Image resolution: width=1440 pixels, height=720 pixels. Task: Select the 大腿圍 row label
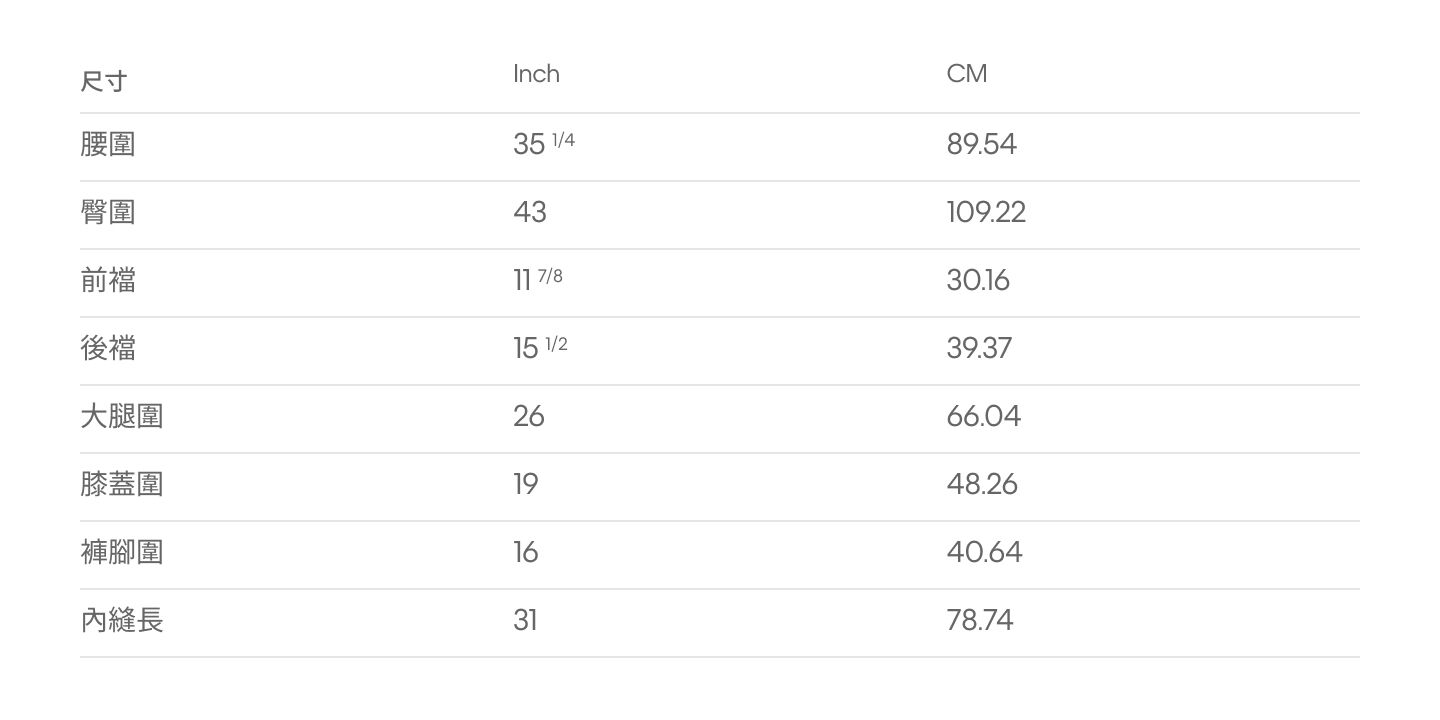[122, 416]
